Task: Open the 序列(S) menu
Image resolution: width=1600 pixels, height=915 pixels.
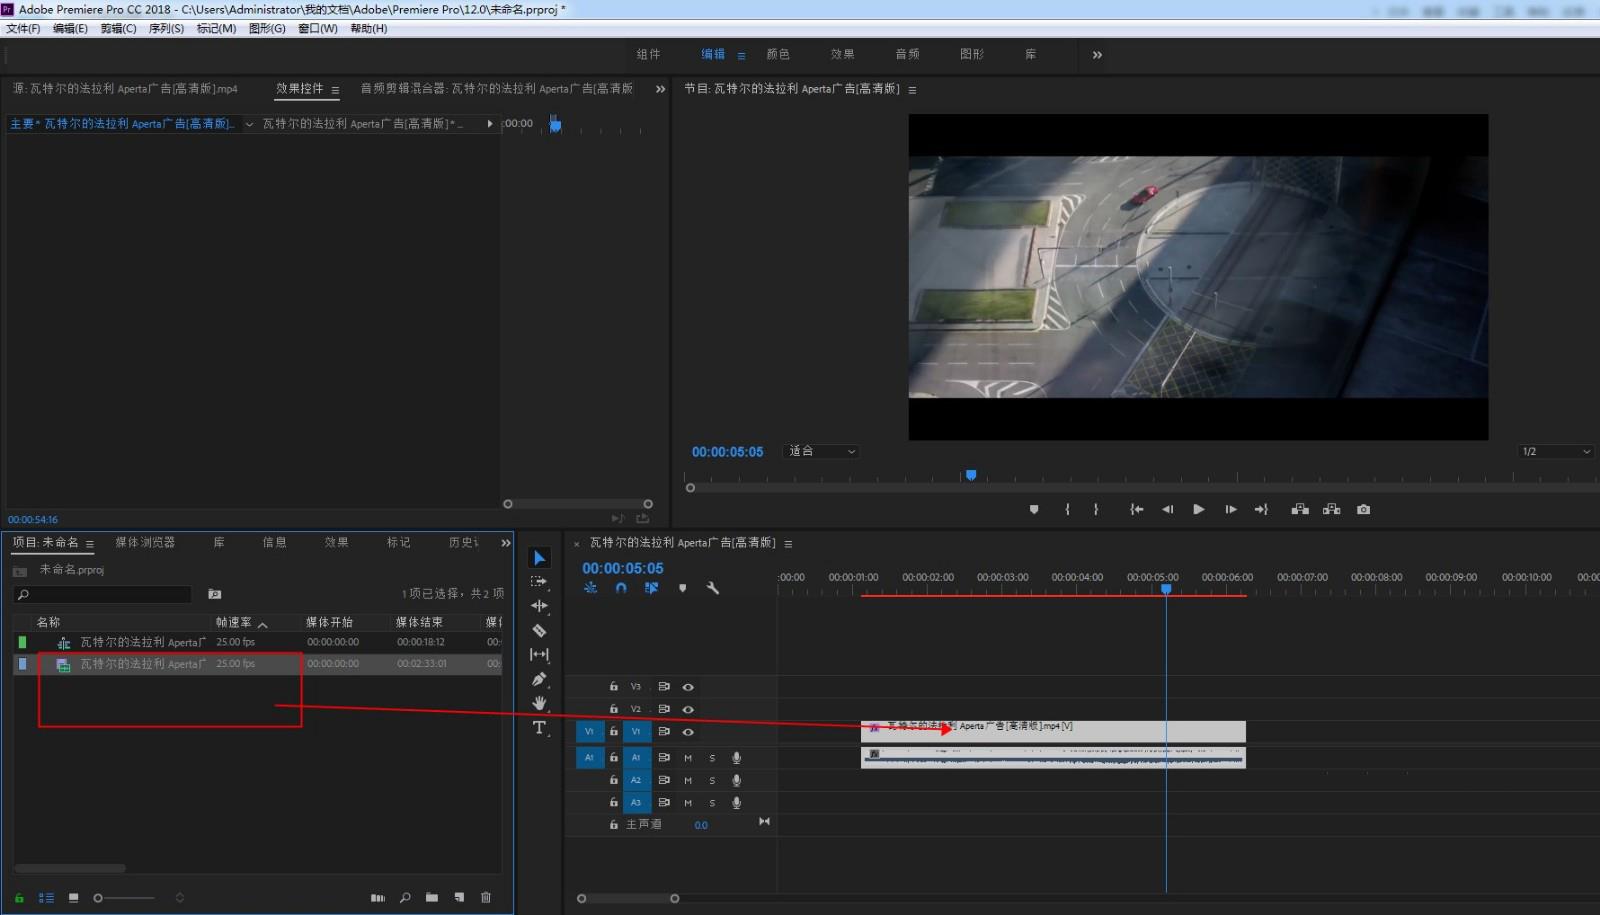Action: [166, 29]
